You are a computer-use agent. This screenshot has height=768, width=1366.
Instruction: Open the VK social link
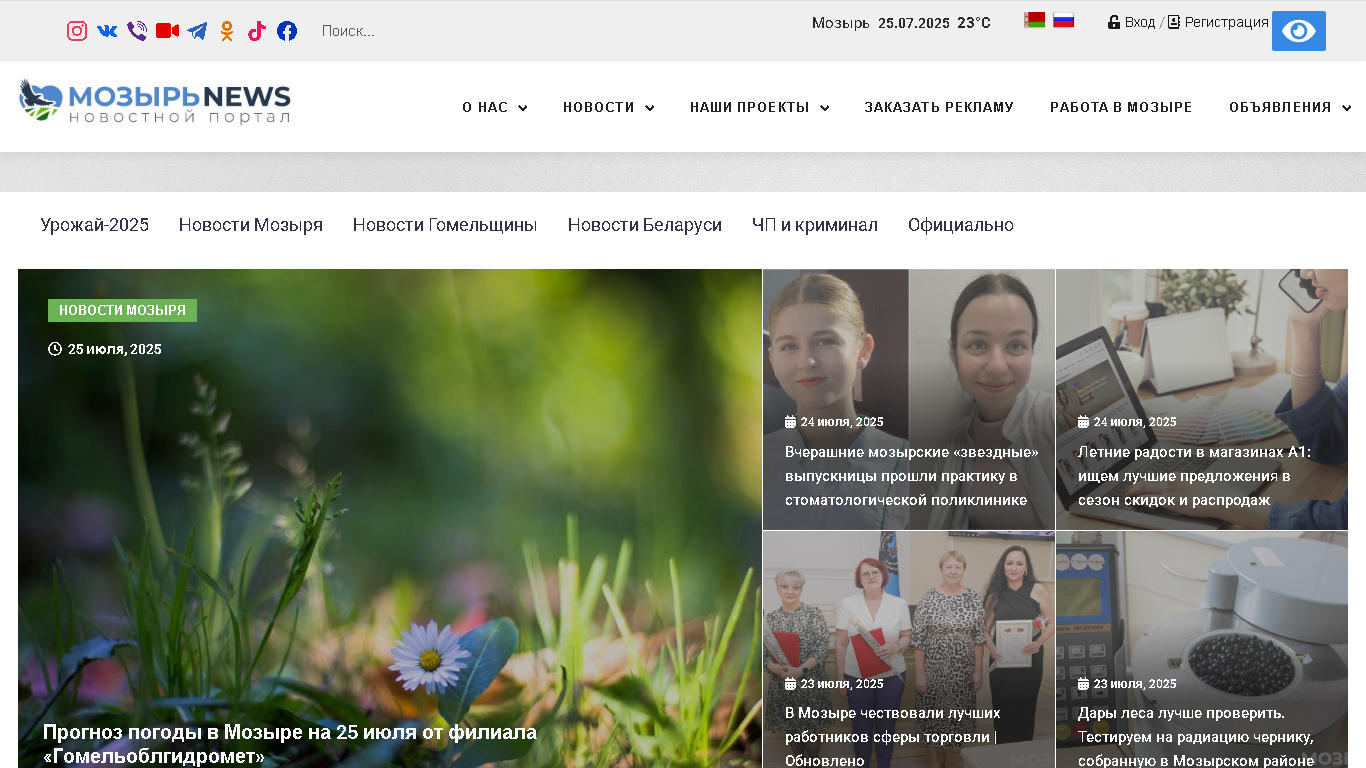pyautogui.click(x=107, y=31)
